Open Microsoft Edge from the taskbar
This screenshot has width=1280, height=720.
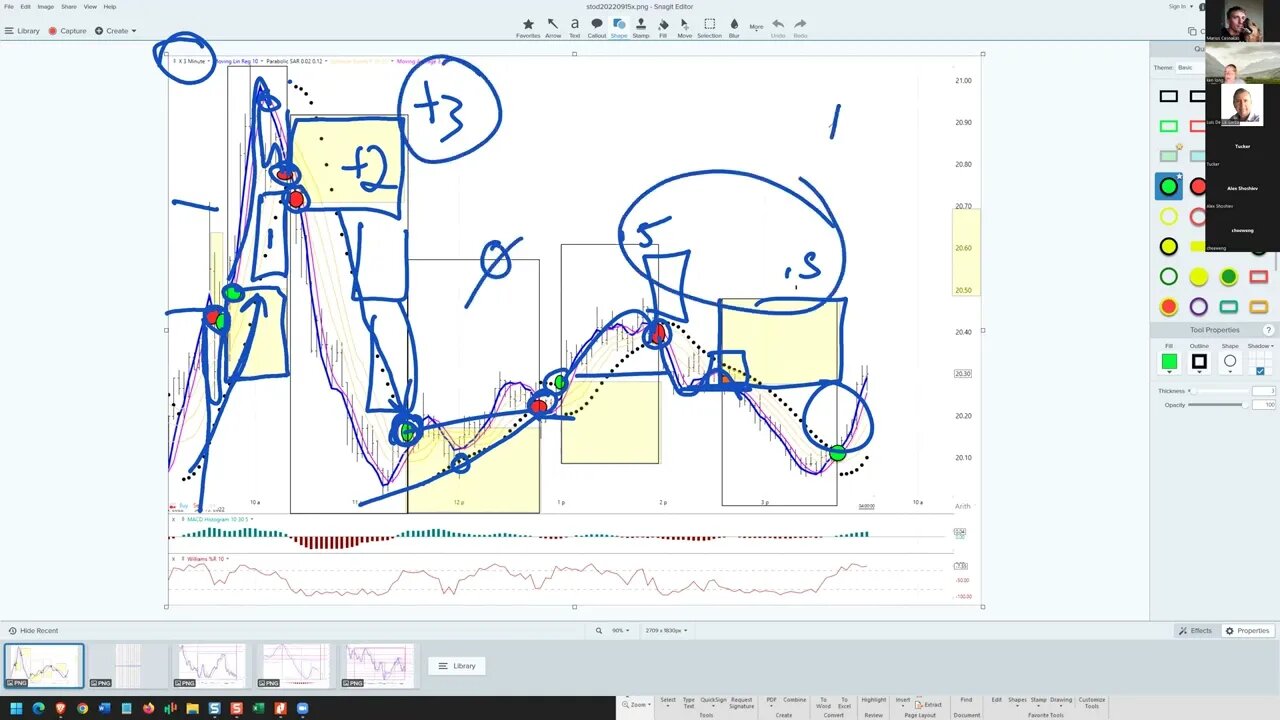[x=38, y=708]
